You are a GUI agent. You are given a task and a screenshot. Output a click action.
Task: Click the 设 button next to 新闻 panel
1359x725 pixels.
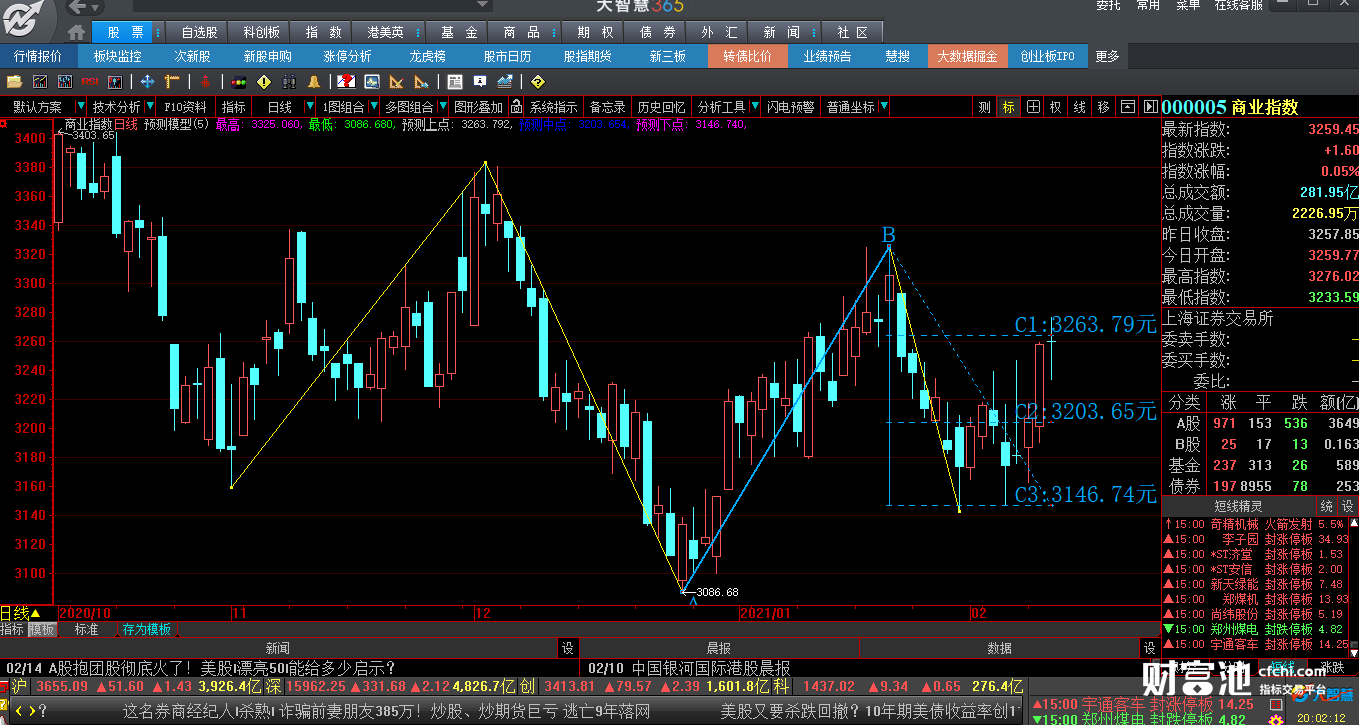point(568,648)
